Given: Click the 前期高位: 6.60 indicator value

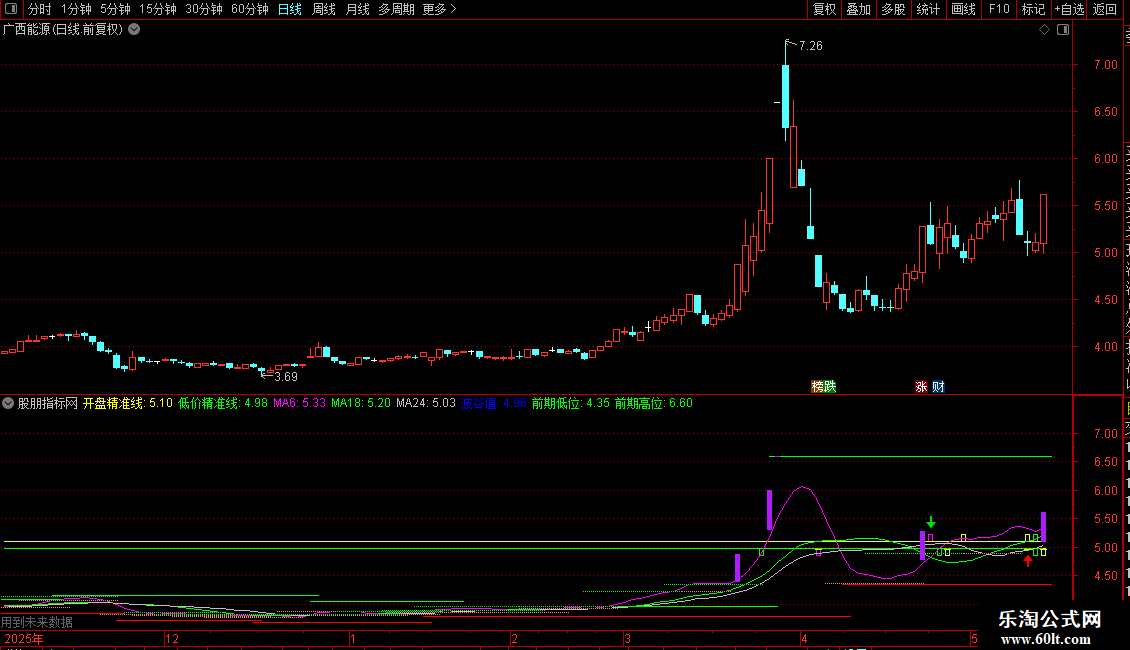Looking at the screenshot, I should point(654,404).
